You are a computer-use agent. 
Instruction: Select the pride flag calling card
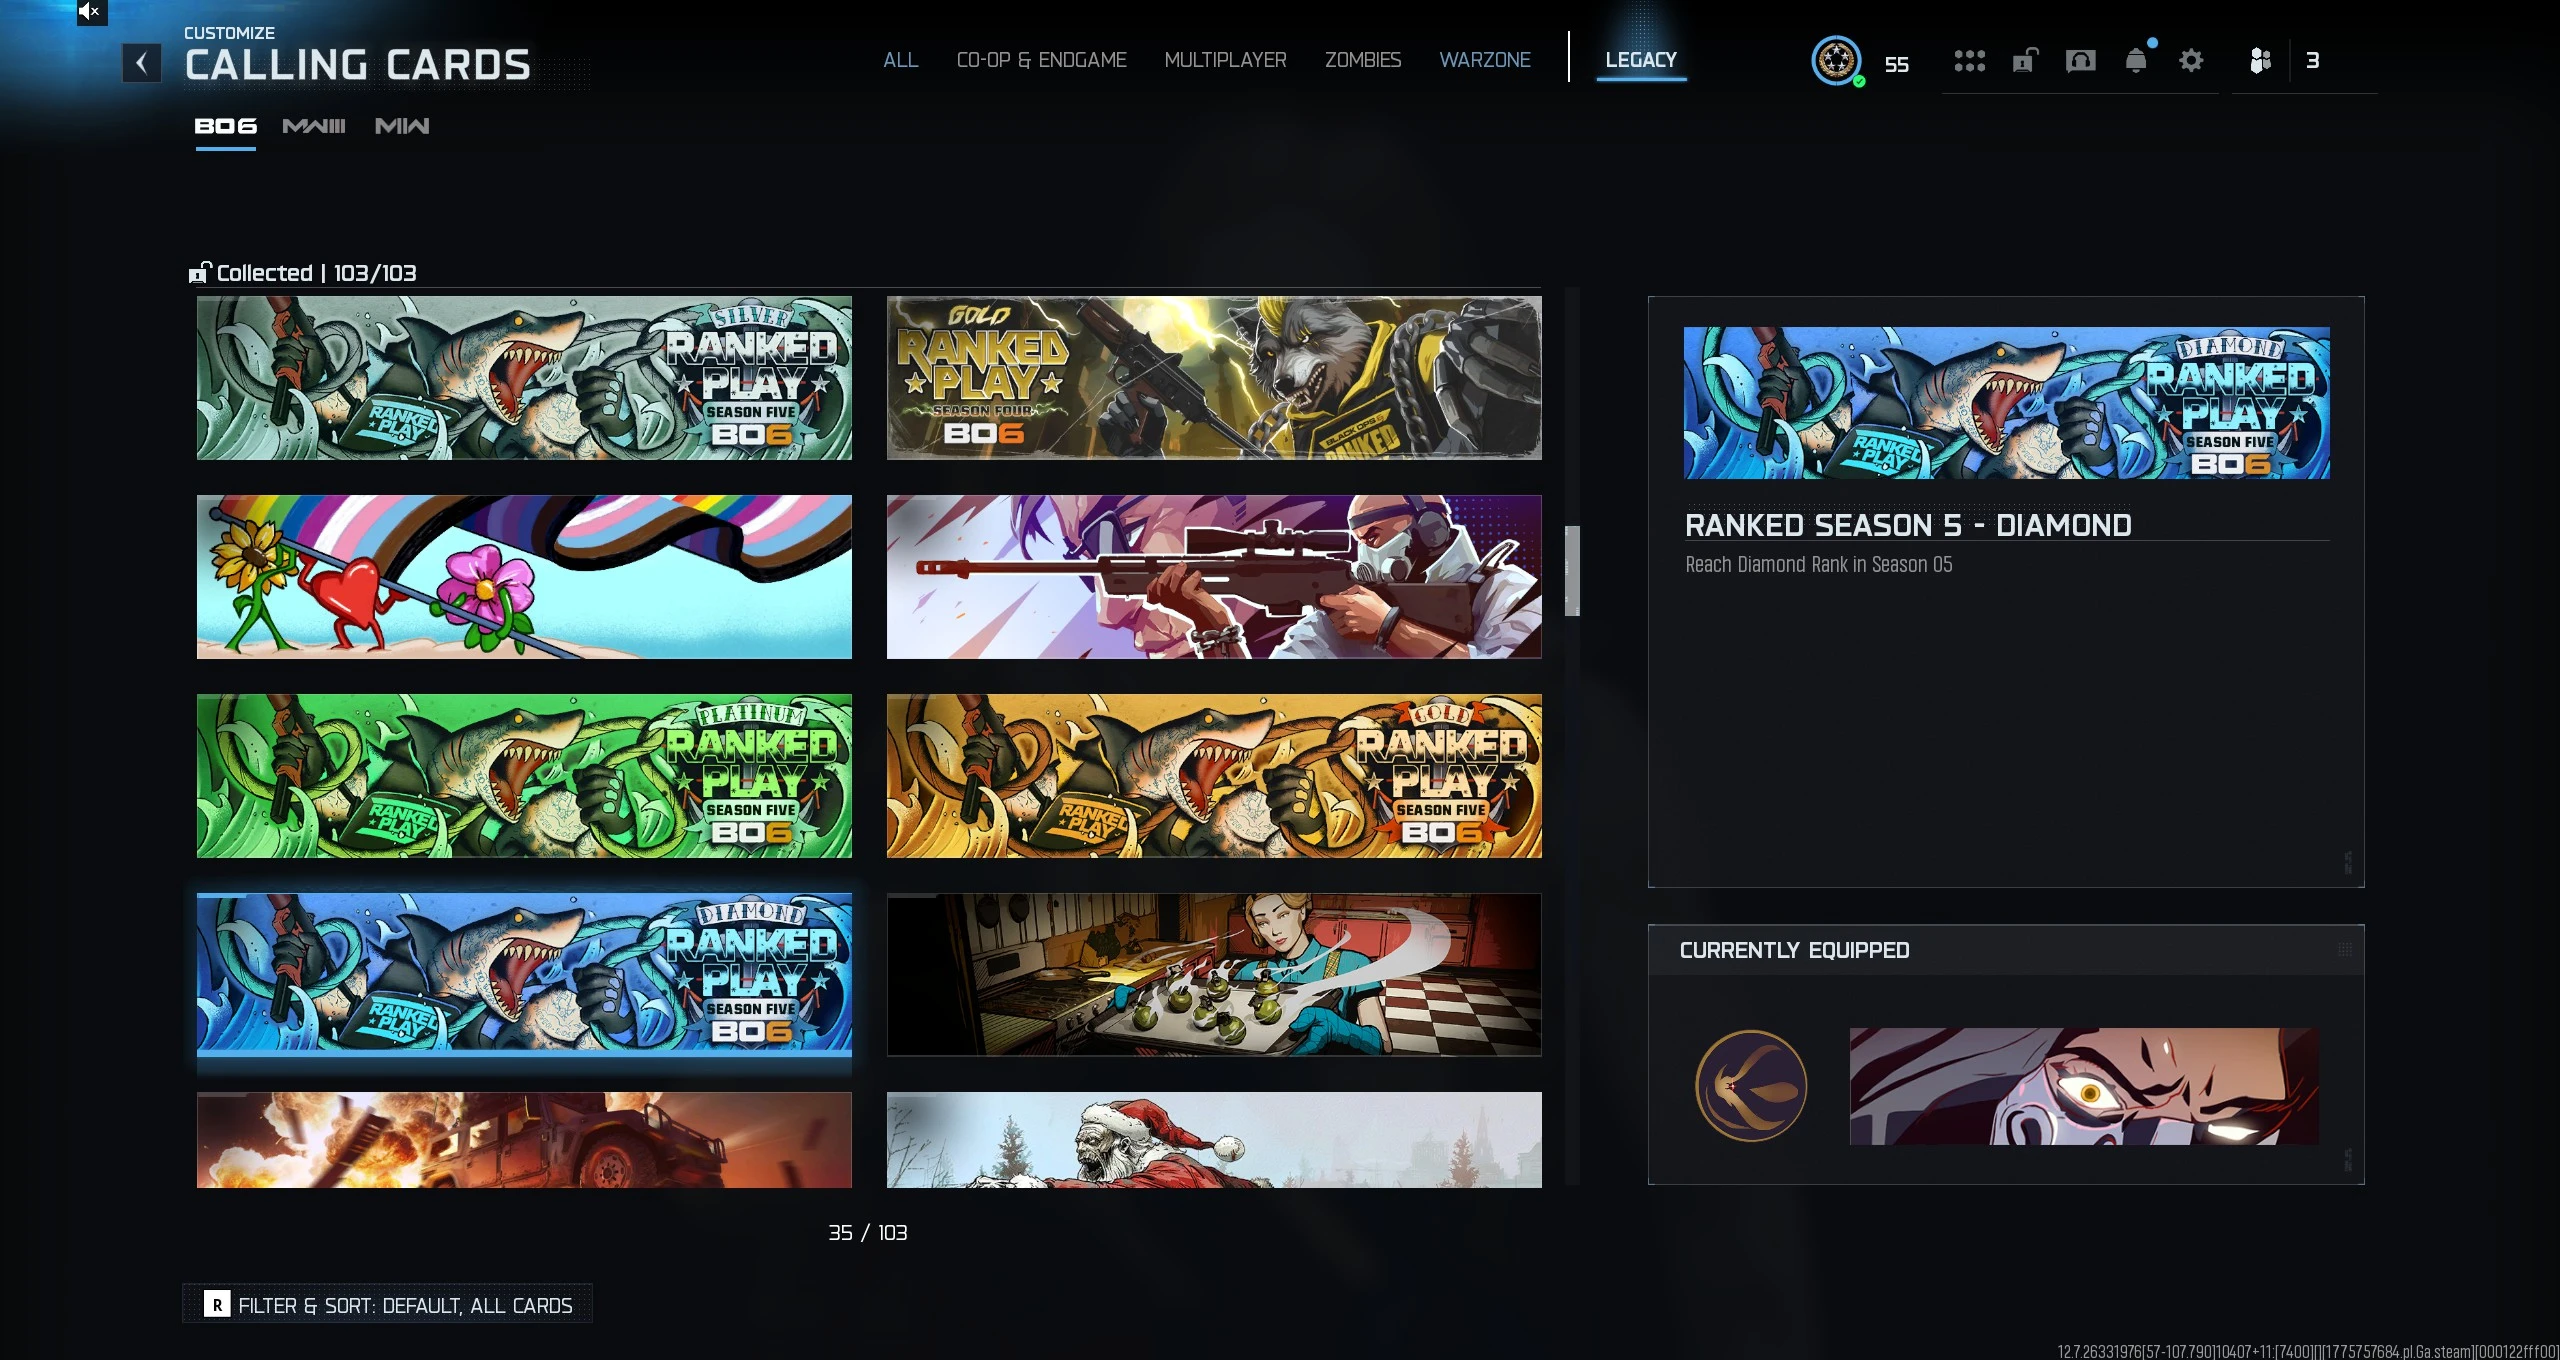[524, 577]
